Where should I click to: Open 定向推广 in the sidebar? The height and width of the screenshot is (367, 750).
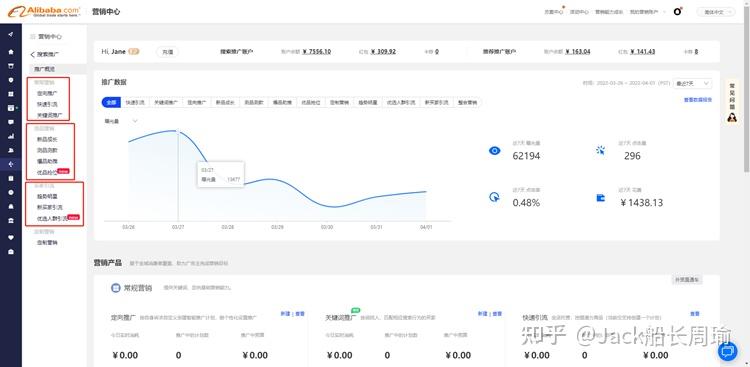(x=47, y=93)
